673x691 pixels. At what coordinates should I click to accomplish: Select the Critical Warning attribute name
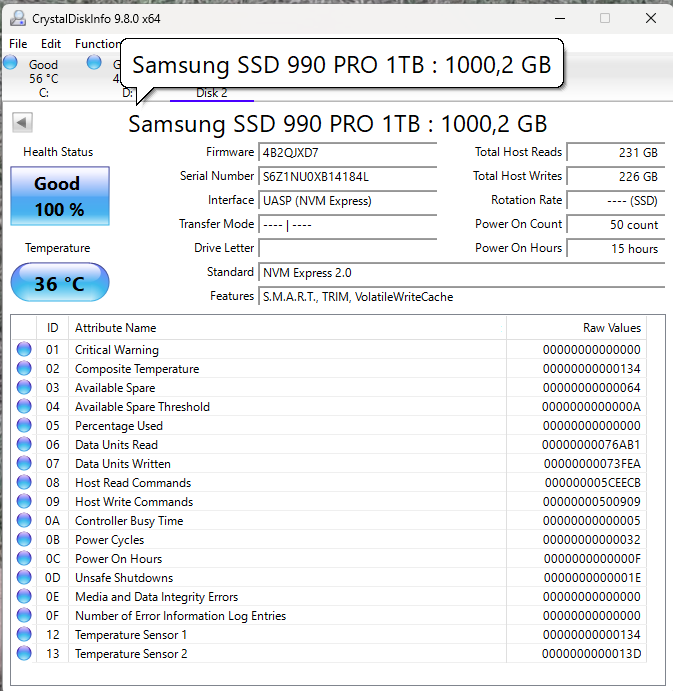point(117,350)
